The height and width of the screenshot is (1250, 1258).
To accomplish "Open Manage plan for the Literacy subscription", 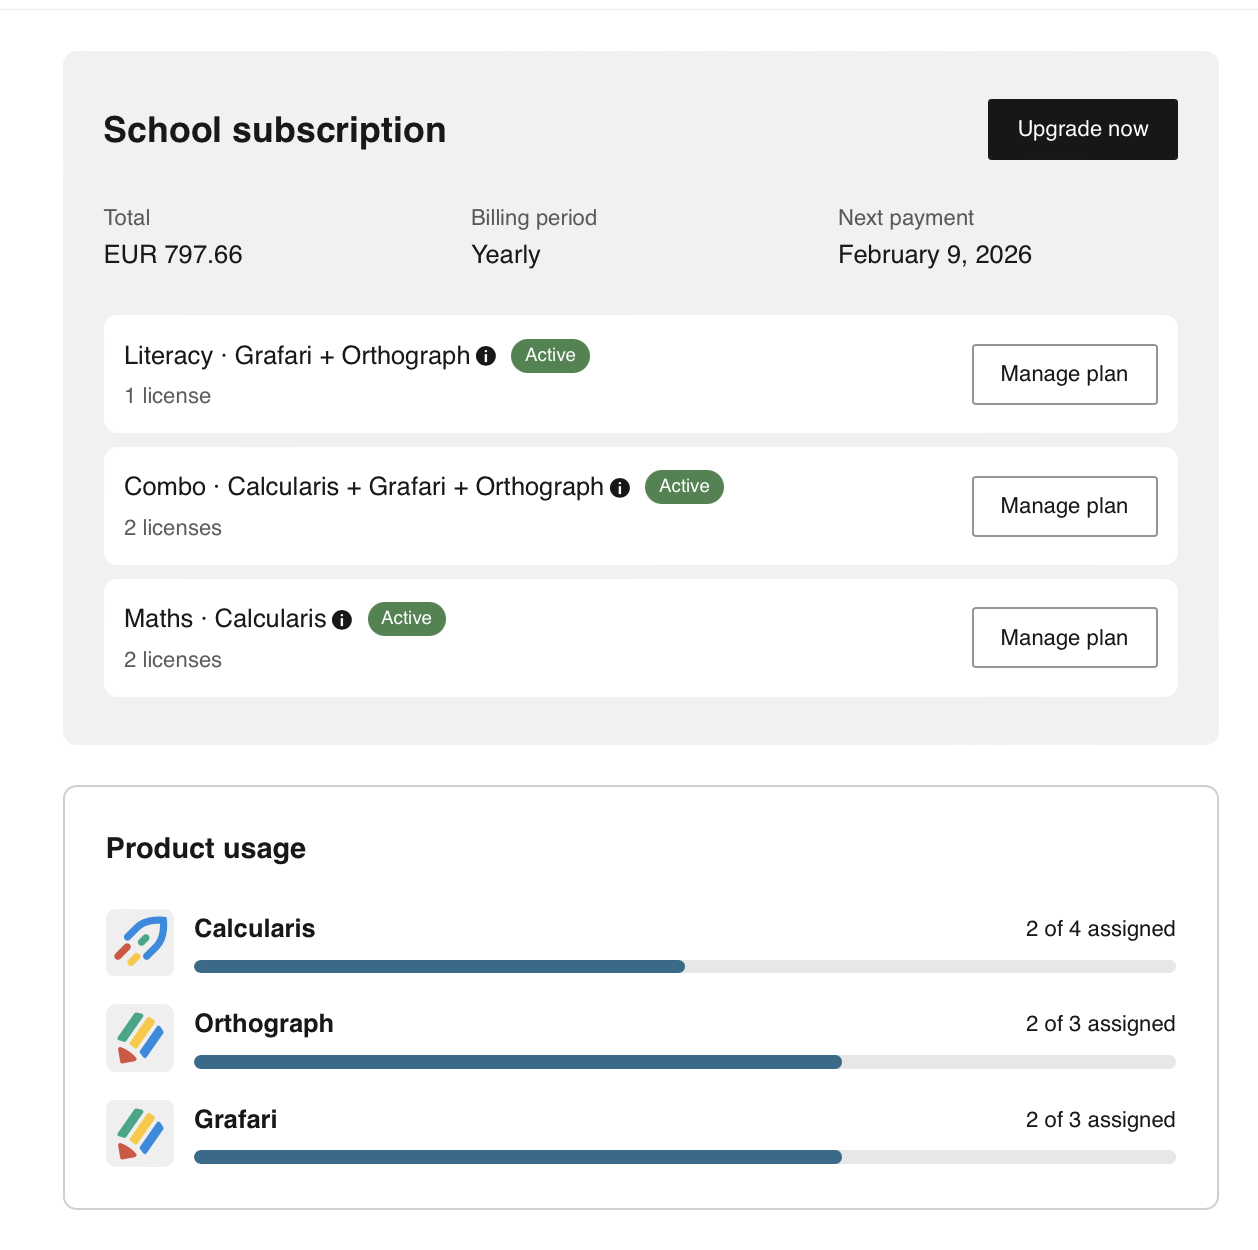I will (1064, 374).
